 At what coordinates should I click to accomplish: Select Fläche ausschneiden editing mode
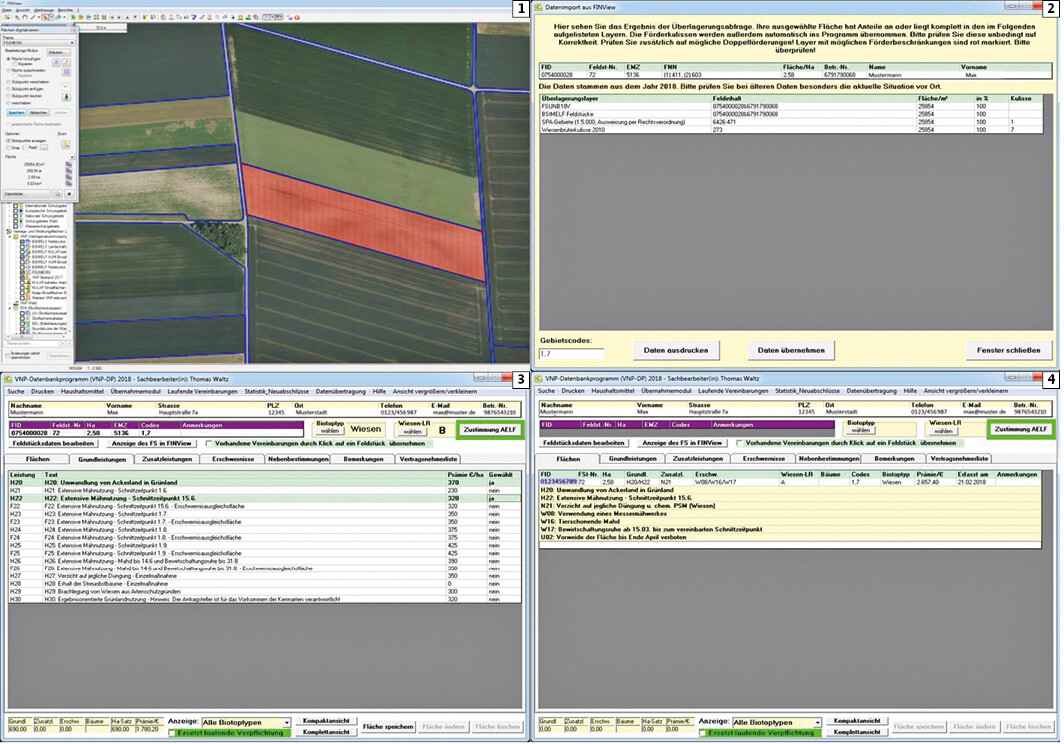pos(7,71)
